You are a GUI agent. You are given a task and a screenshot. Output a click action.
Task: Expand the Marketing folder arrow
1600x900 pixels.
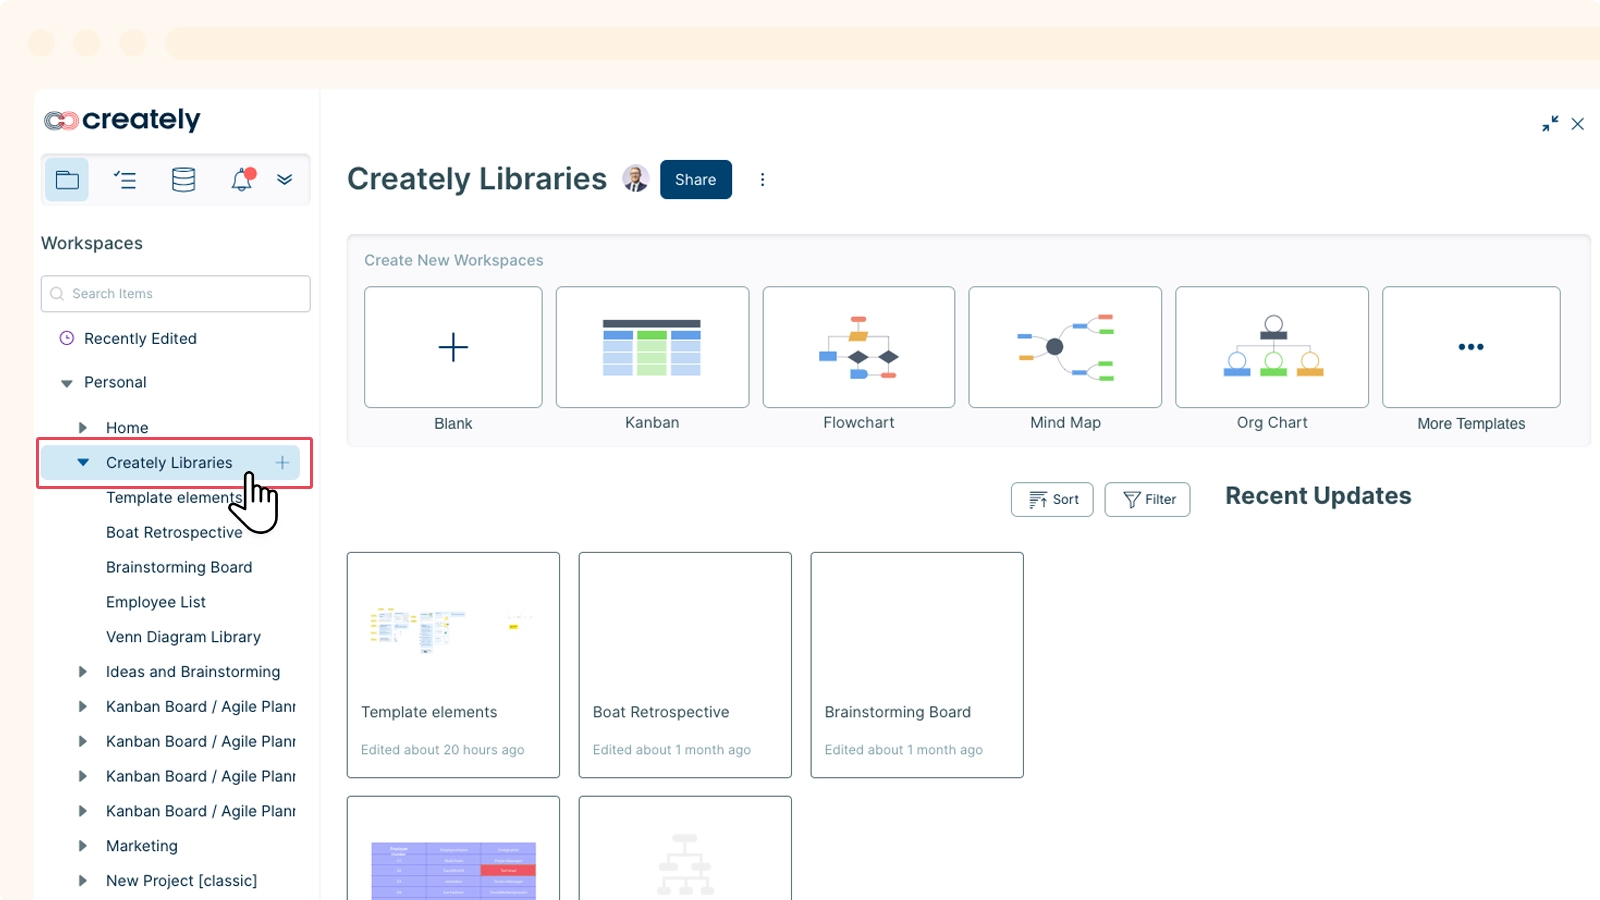click(83, 846)
